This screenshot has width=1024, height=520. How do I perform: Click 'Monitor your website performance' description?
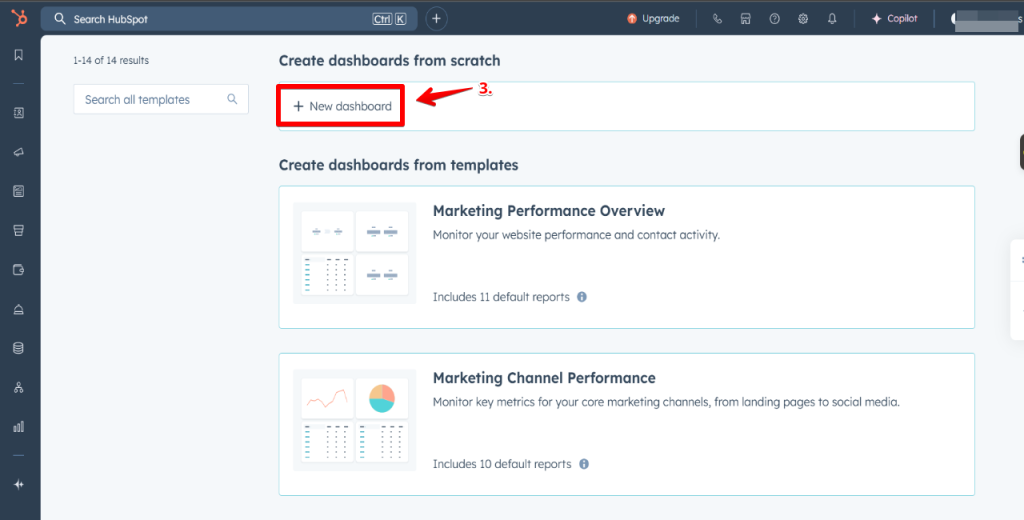(x=576, y=235)
